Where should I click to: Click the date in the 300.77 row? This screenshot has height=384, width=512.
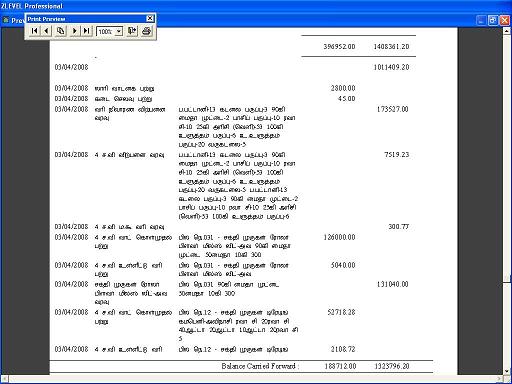click(71, 227)
